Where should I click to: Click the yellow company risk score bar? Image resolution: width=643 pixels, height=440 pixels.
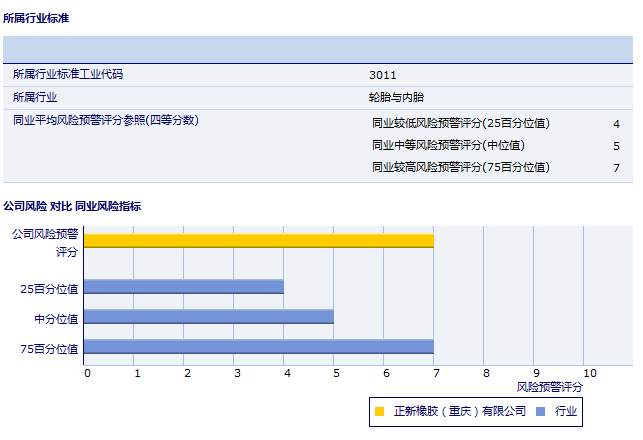[259, 241]
